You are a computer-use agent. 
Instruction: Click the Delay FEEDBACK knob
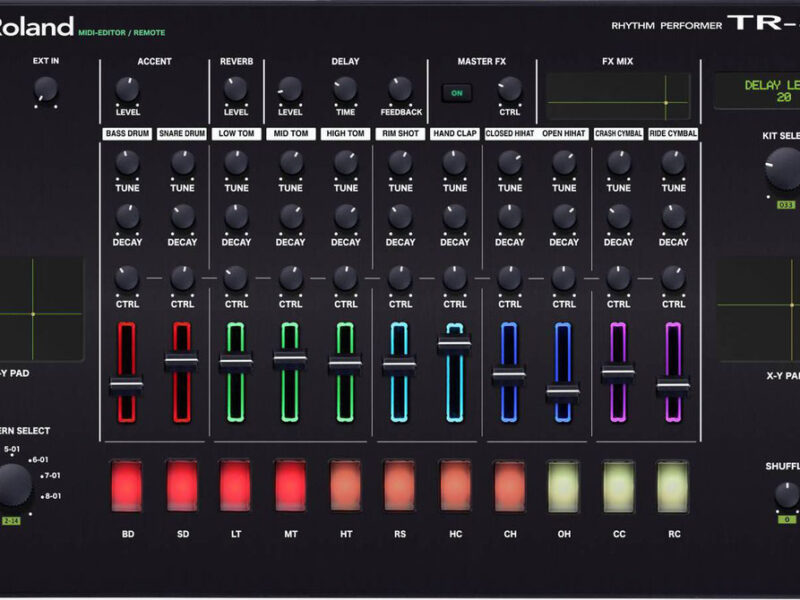(400, 89)
